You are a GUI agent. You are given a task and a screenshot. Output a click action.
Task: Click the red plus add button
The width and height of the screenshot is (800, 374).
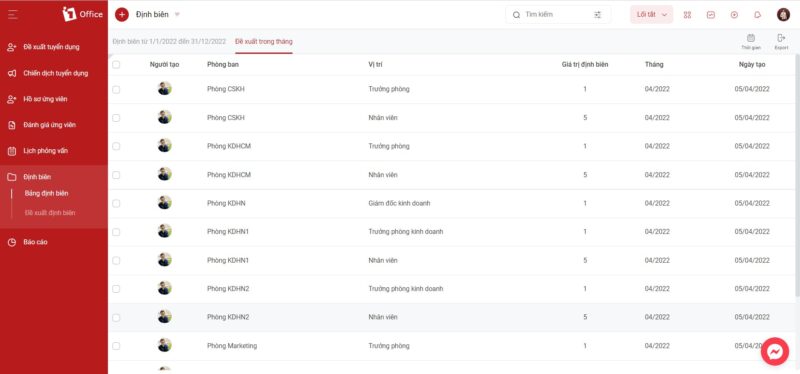coord(122,14)
